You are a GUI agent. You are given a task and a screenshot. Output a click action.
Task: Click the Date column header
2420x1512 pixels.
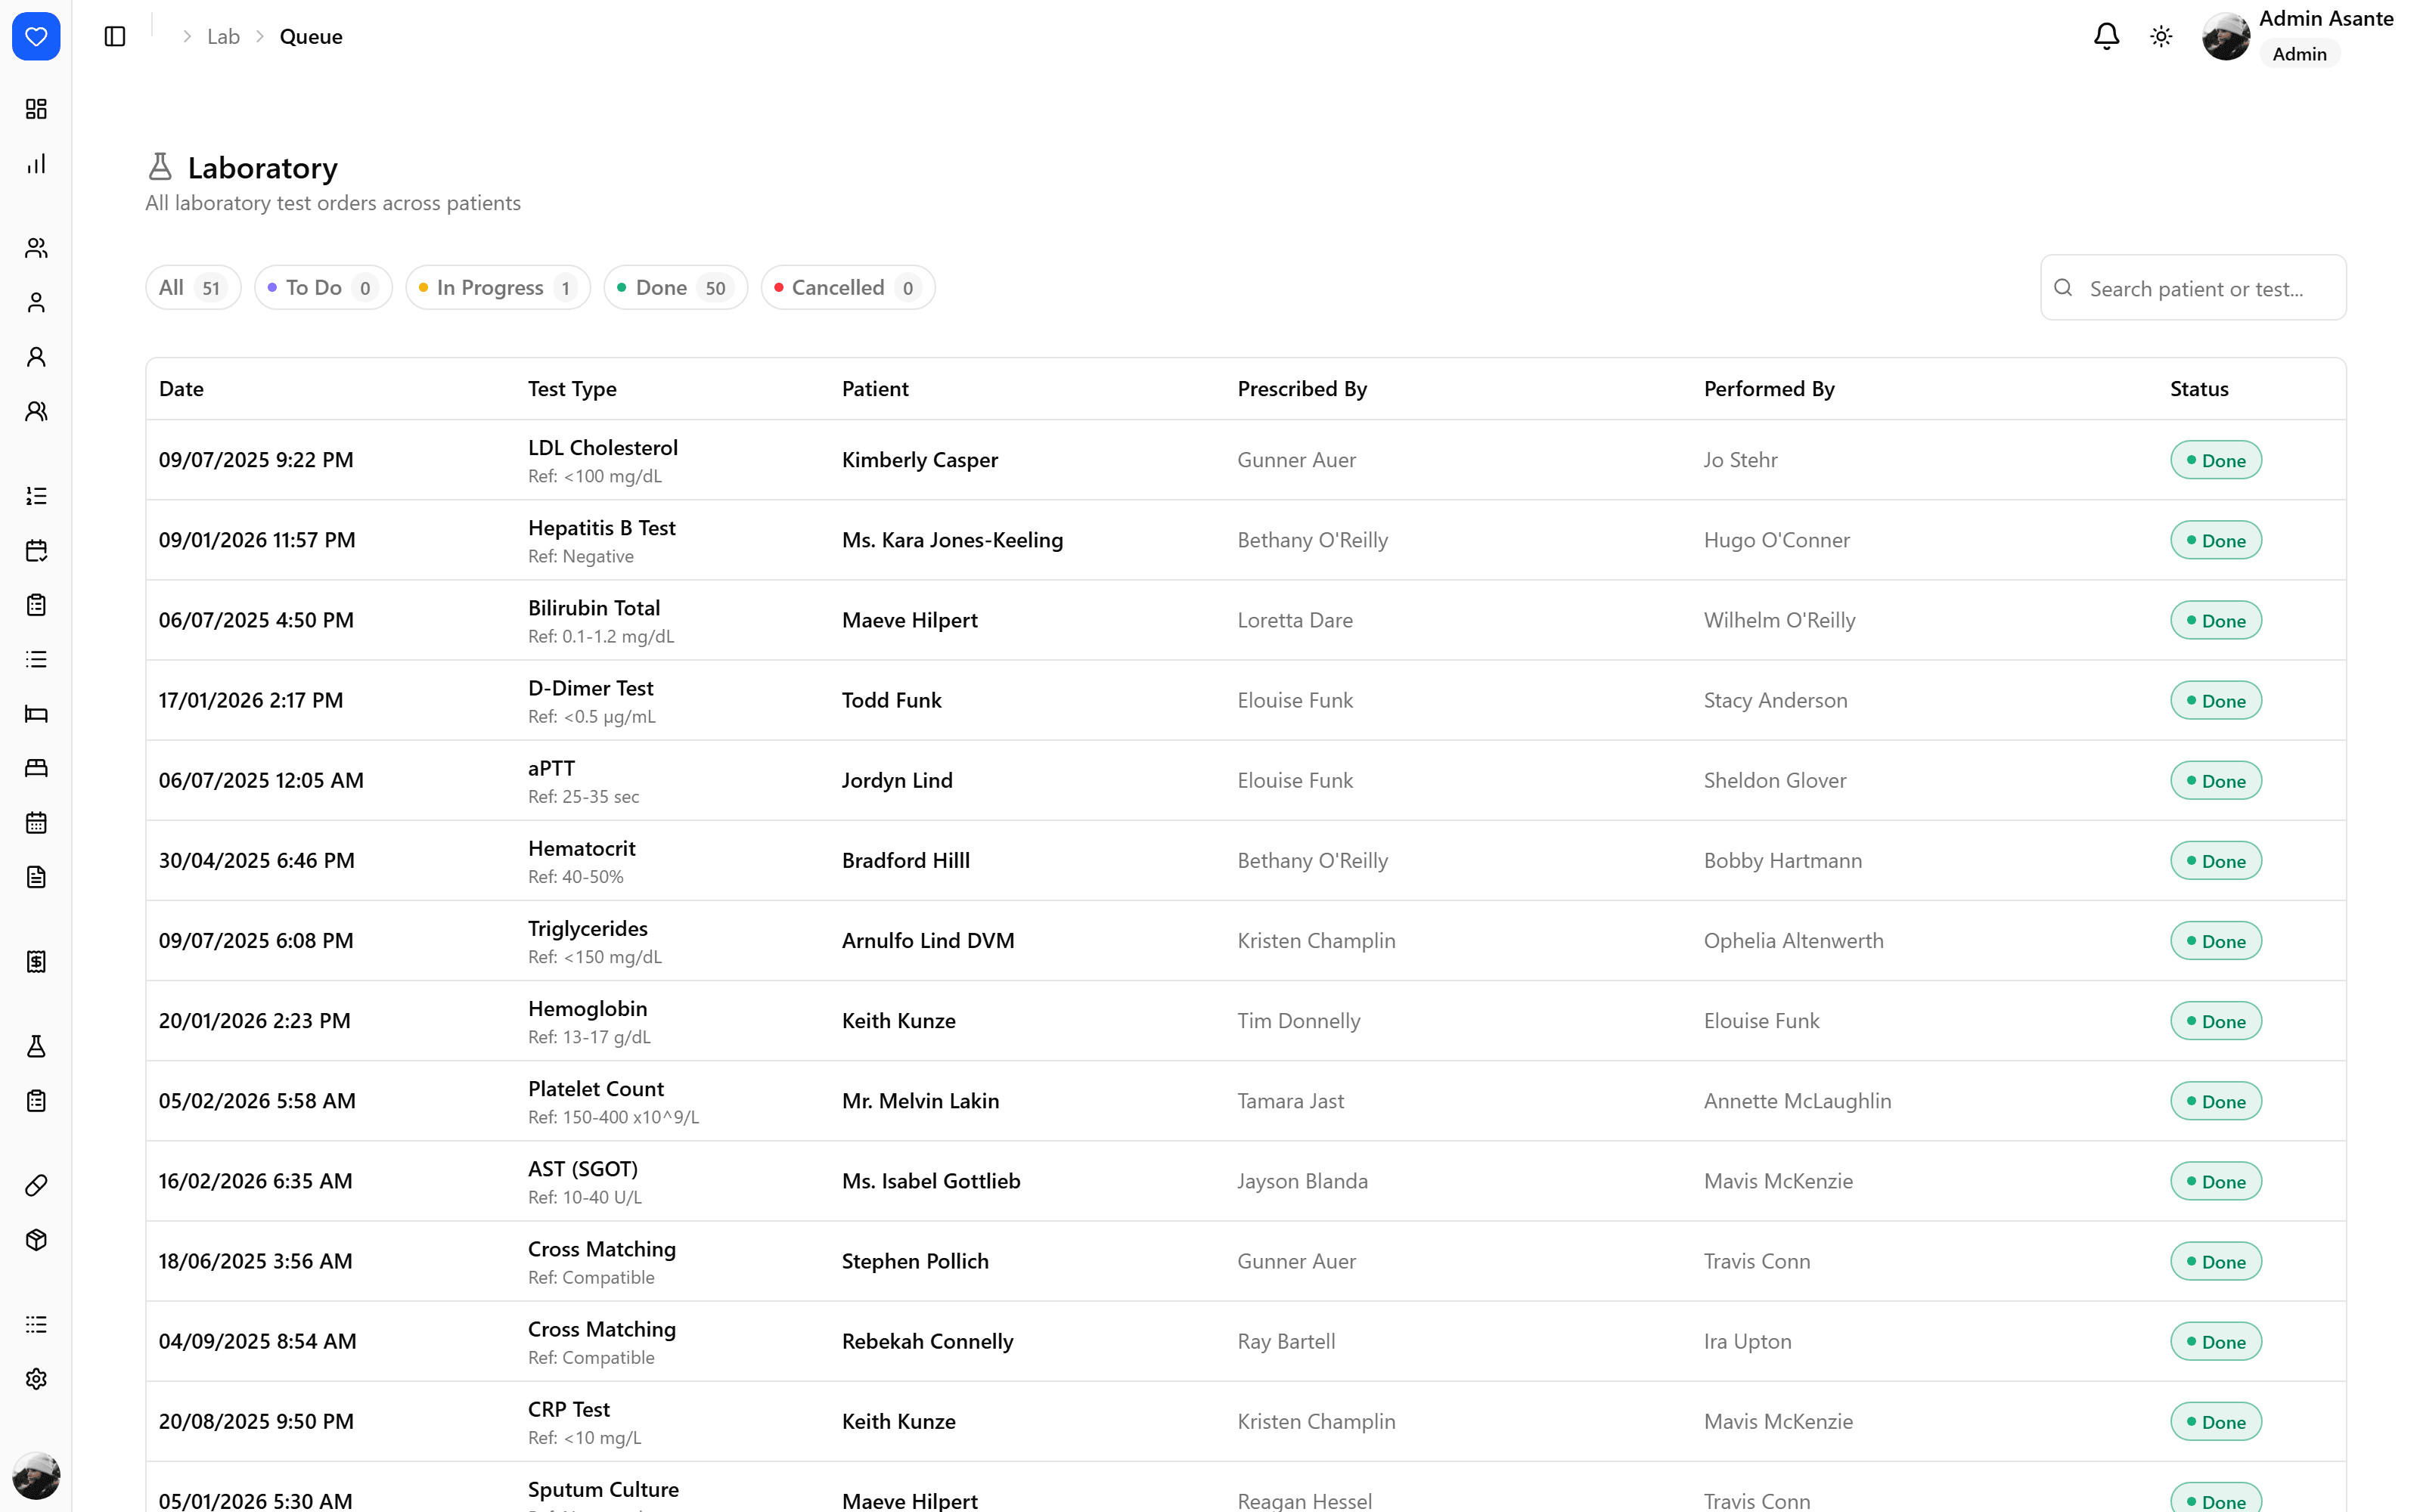pos(181,389)
